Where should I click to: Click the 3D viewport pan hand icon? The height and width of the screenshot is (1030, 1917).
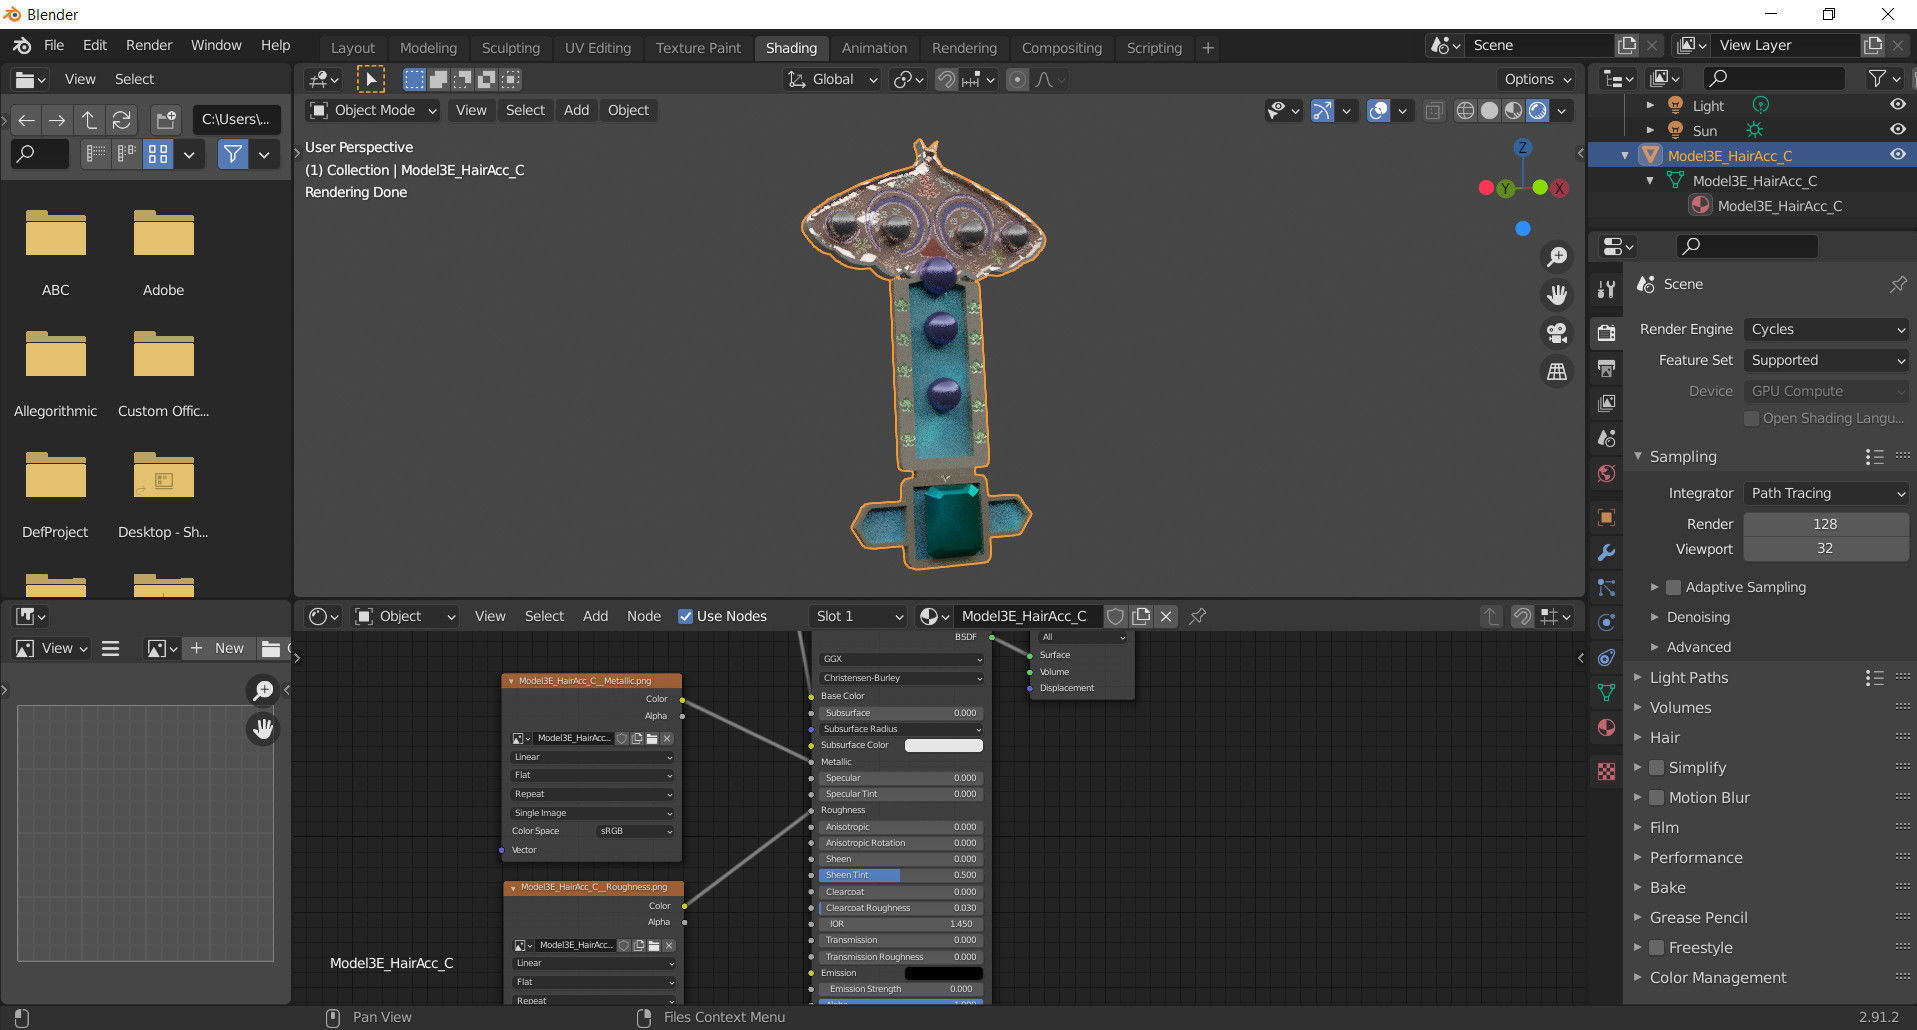(x=1557, y=295)
